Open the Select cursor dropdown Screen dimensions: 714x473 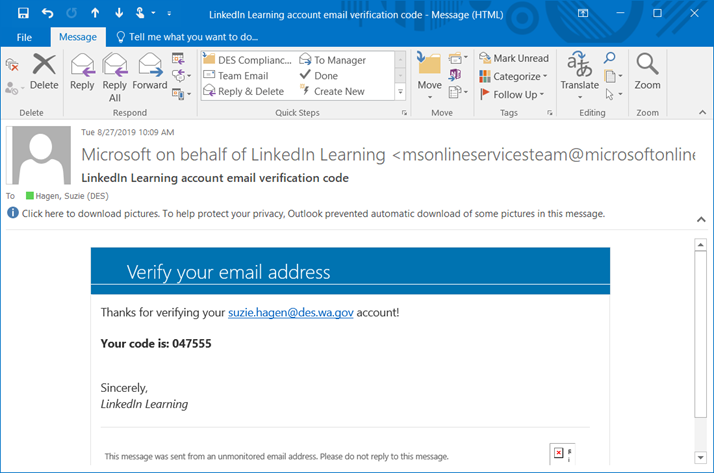coord(613,94)
